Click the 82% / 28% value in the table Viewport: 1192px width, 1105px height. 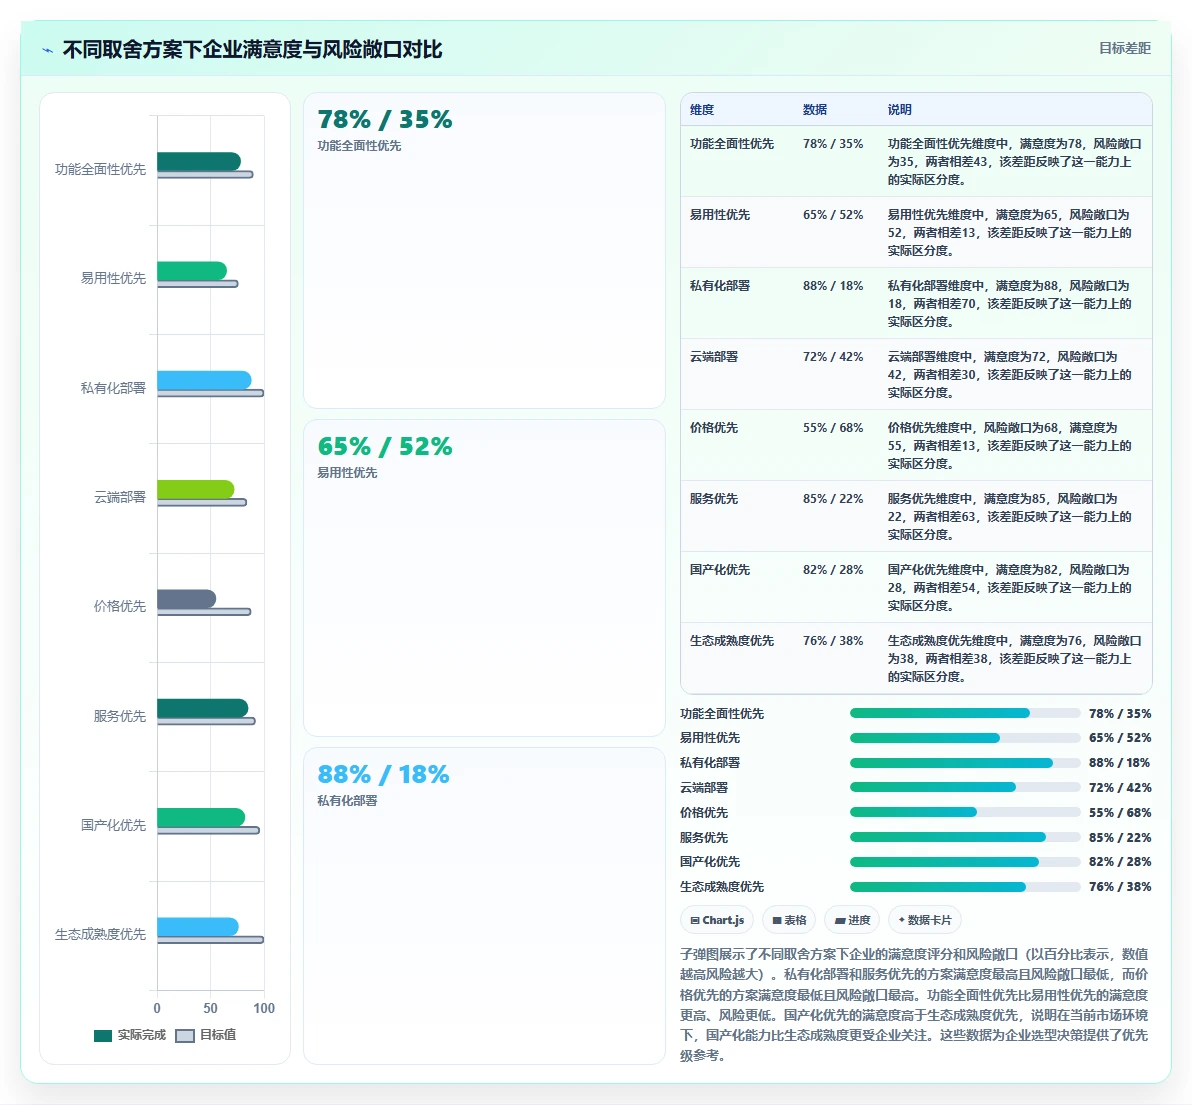tap(833, 570)
